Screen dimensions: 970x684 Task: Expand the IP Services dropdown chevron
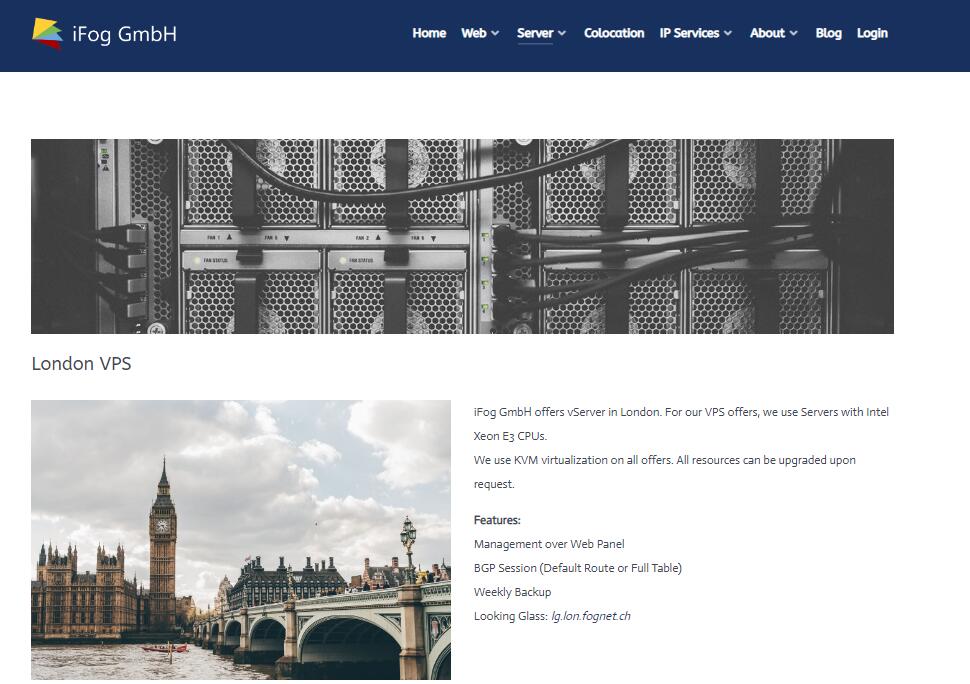coord(728,33)
